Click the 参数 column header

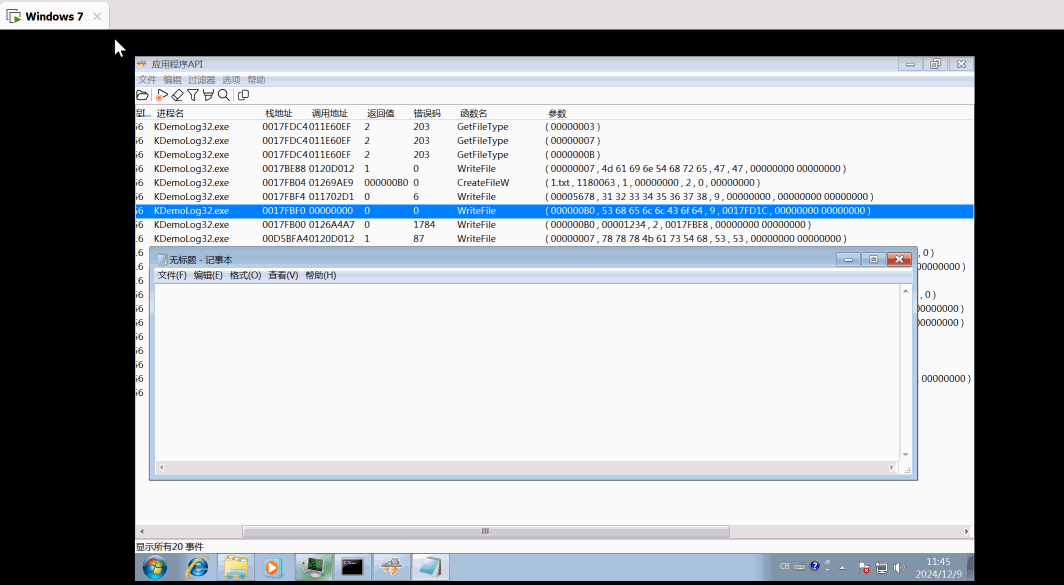[x=557, y=113]
